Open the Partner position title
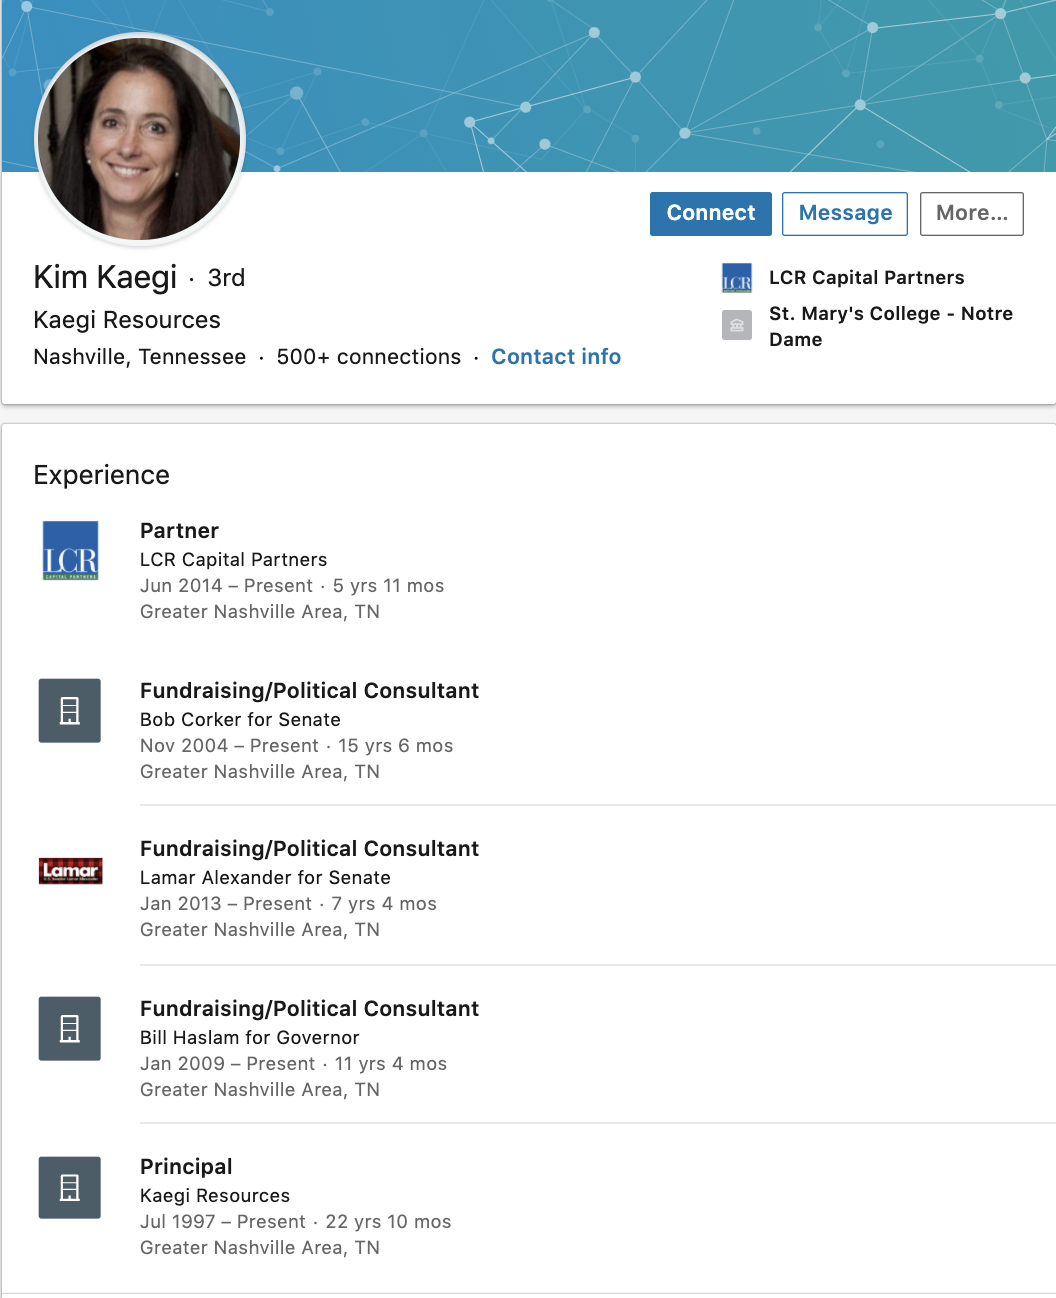 (179, 531)
